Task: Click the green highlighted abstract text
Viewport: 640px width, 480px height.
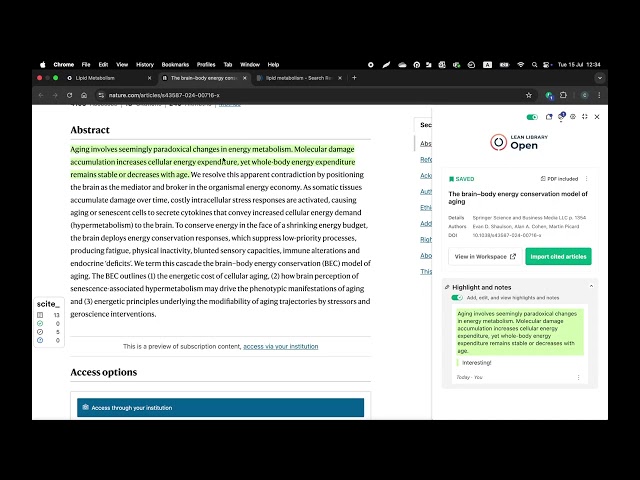Action: click(213, 162)
